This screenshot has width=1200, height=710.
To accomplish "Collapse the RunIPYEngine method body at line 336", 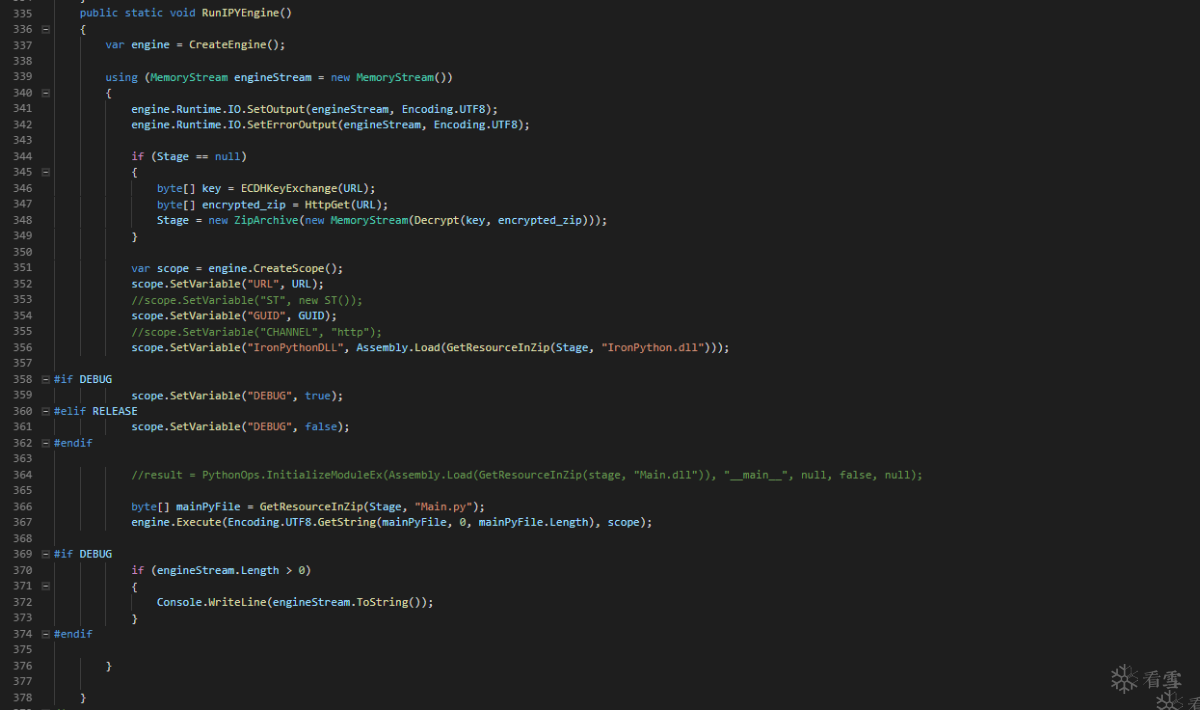I will point(45,29).
